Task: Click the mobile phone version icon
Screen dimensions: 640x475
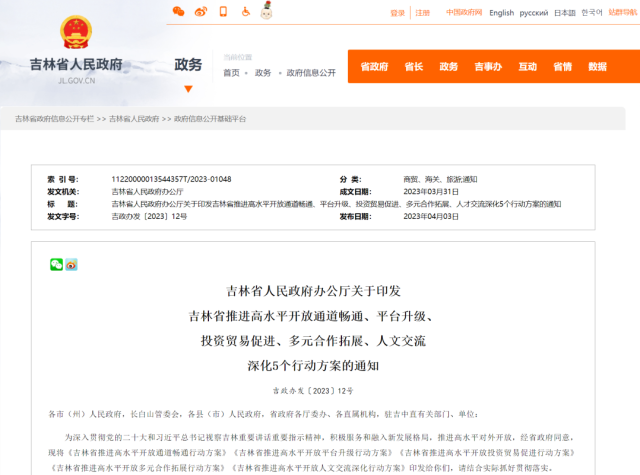Action: 223,12
